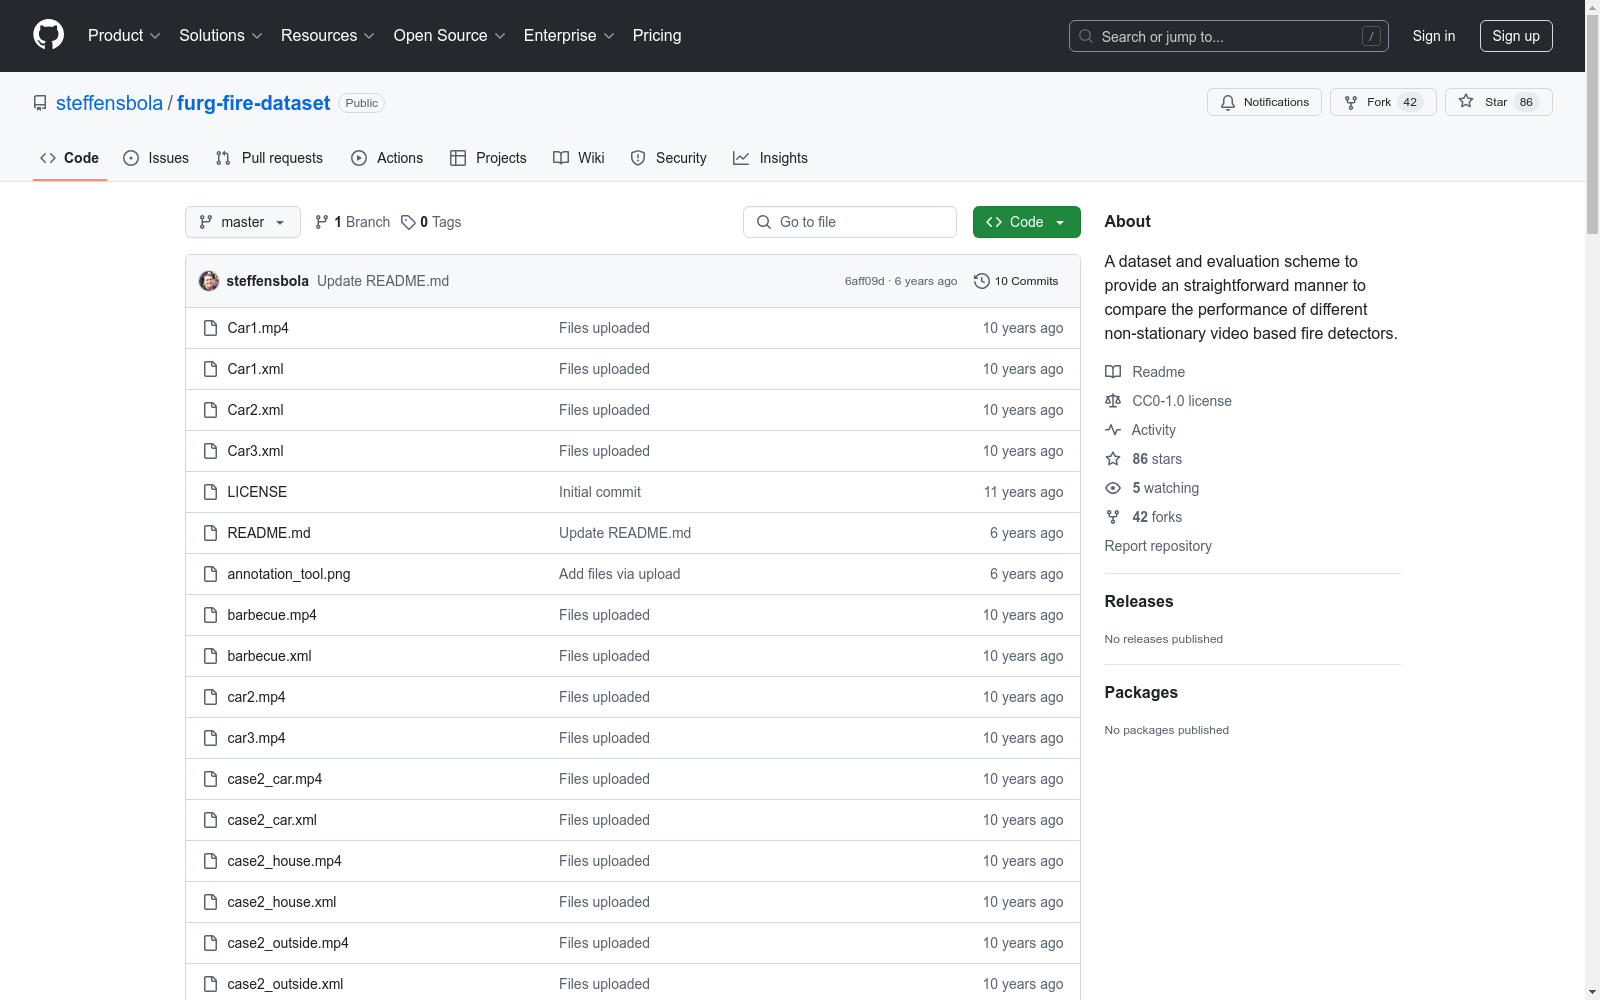Expand the Solutions menu
This screenshot has width=1600, height=1000.
220,35
